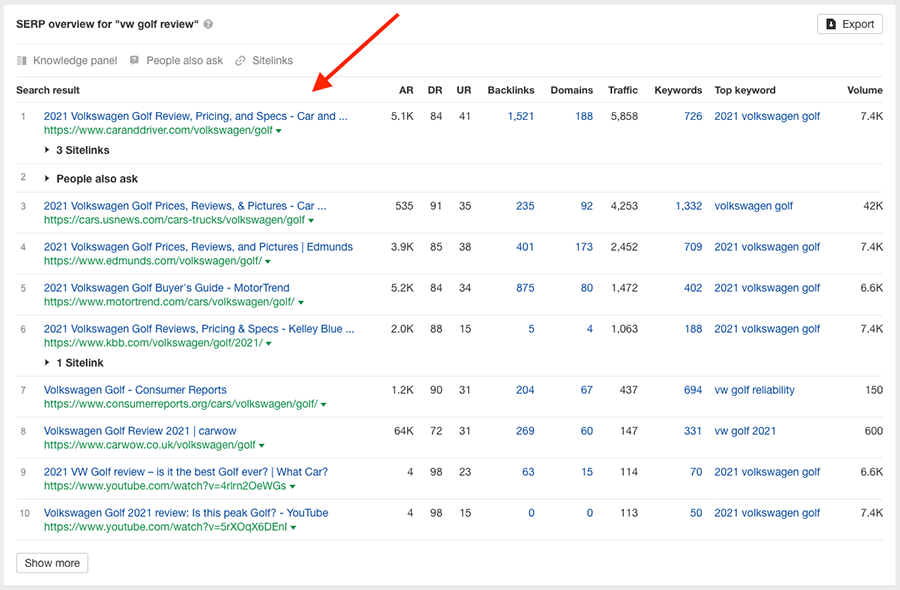Screen dimensions: 900x590
Task: Open dropdown arrow next to consumerreports.org URL
Action: point(324,405)
